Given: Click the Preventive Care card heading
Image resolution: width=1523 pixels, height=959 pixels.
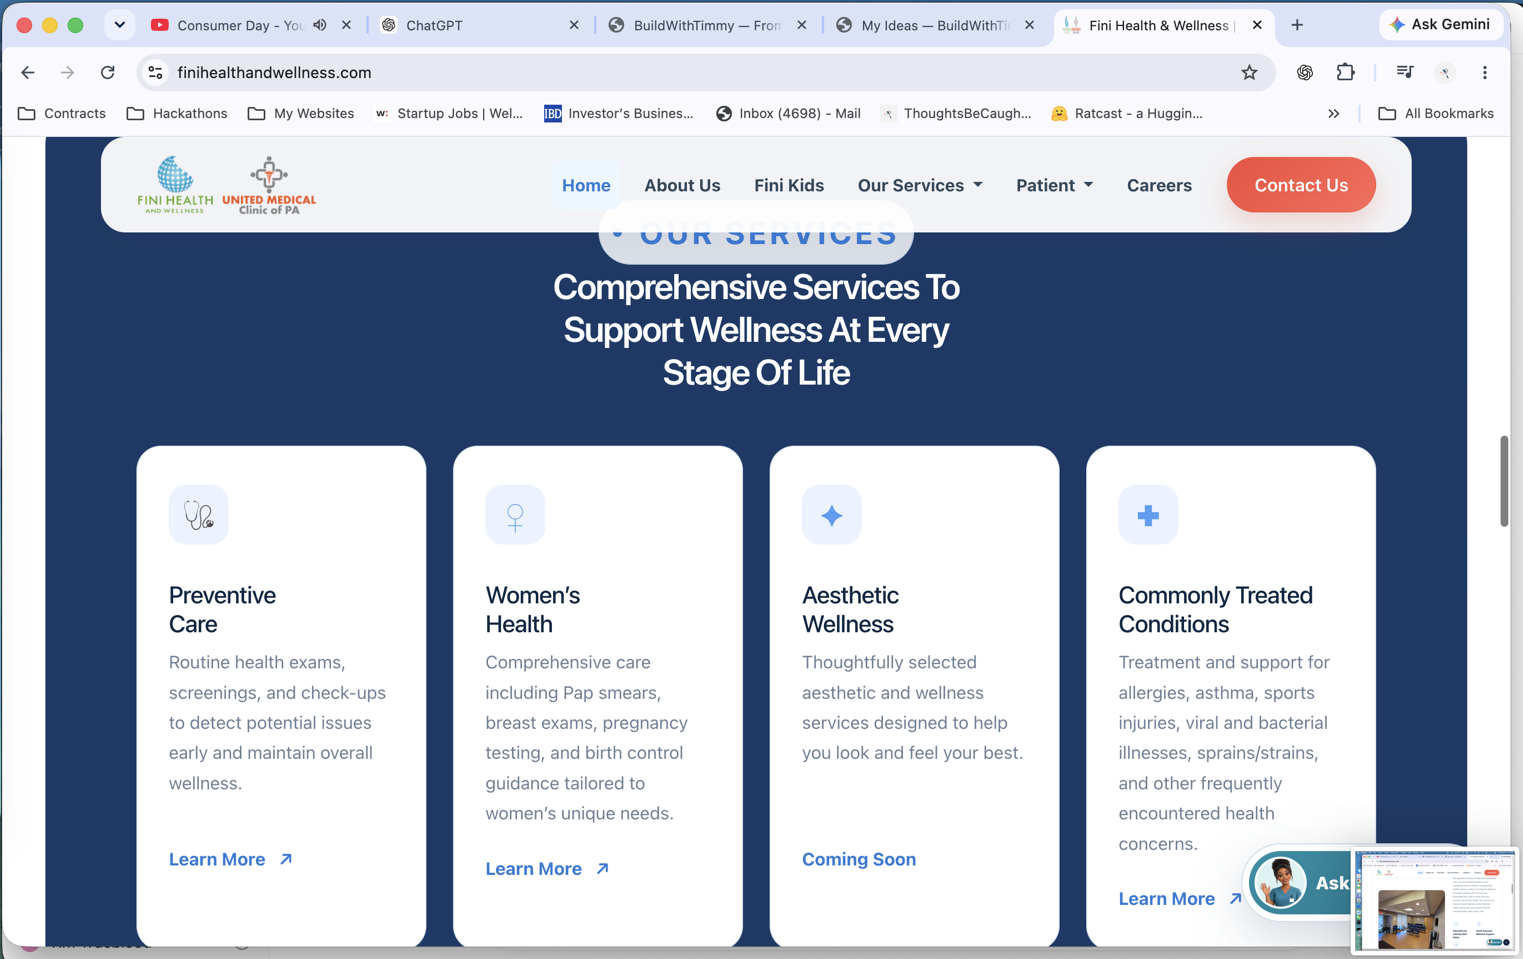Looking at the screenshot, I should coord(222,609).
